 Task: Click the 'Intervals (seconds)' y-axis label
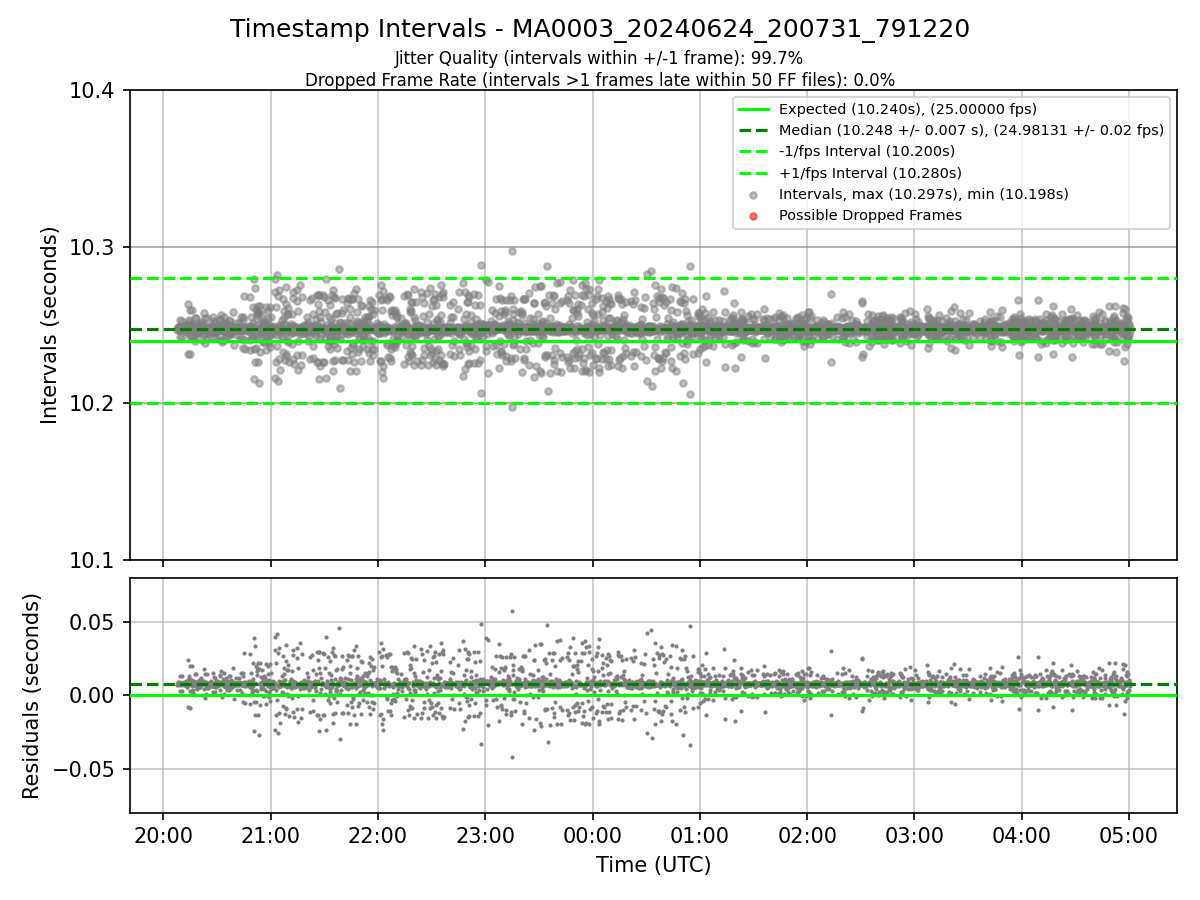tap(50, 325)
